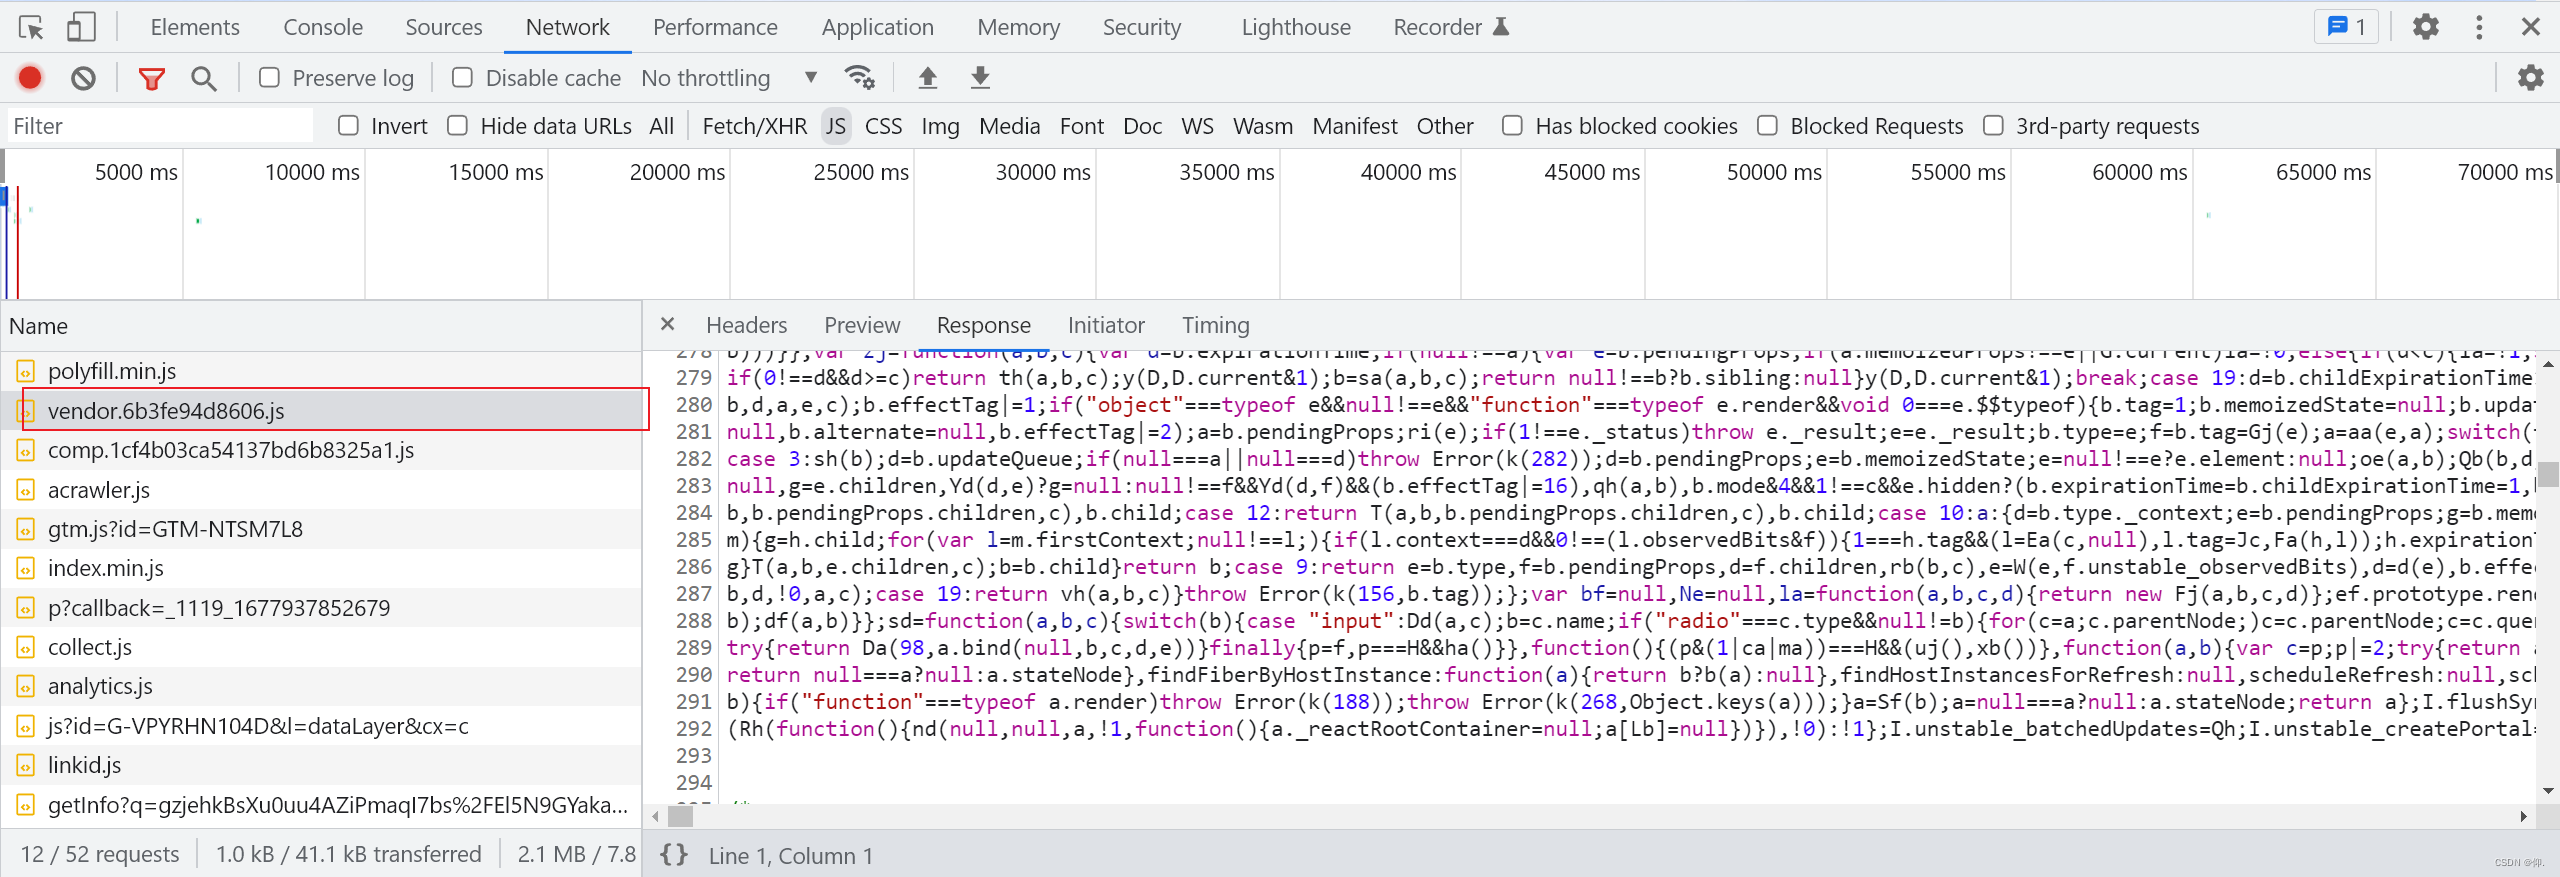The width and height of the screenshot is (2560, 877).
Task: Open the Performance tab
Action: (x=715, y=27)
